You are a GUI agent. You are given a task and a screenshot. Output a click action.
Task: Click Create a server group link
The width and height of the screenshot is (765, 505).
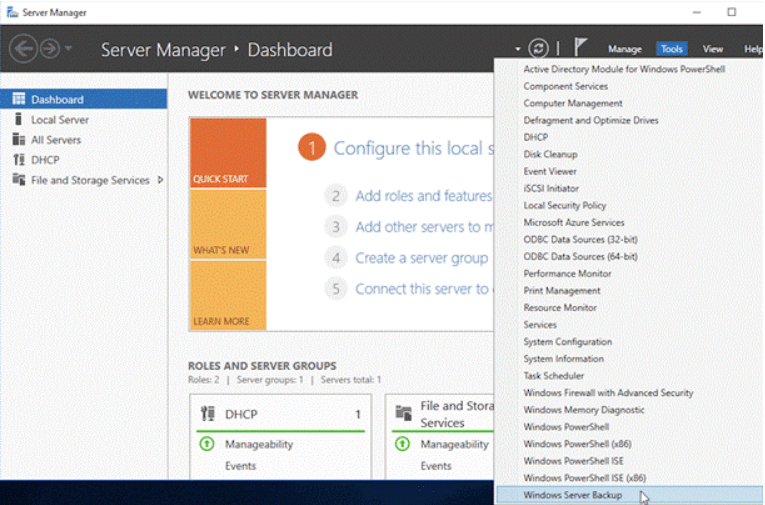[x=421, y=258]
